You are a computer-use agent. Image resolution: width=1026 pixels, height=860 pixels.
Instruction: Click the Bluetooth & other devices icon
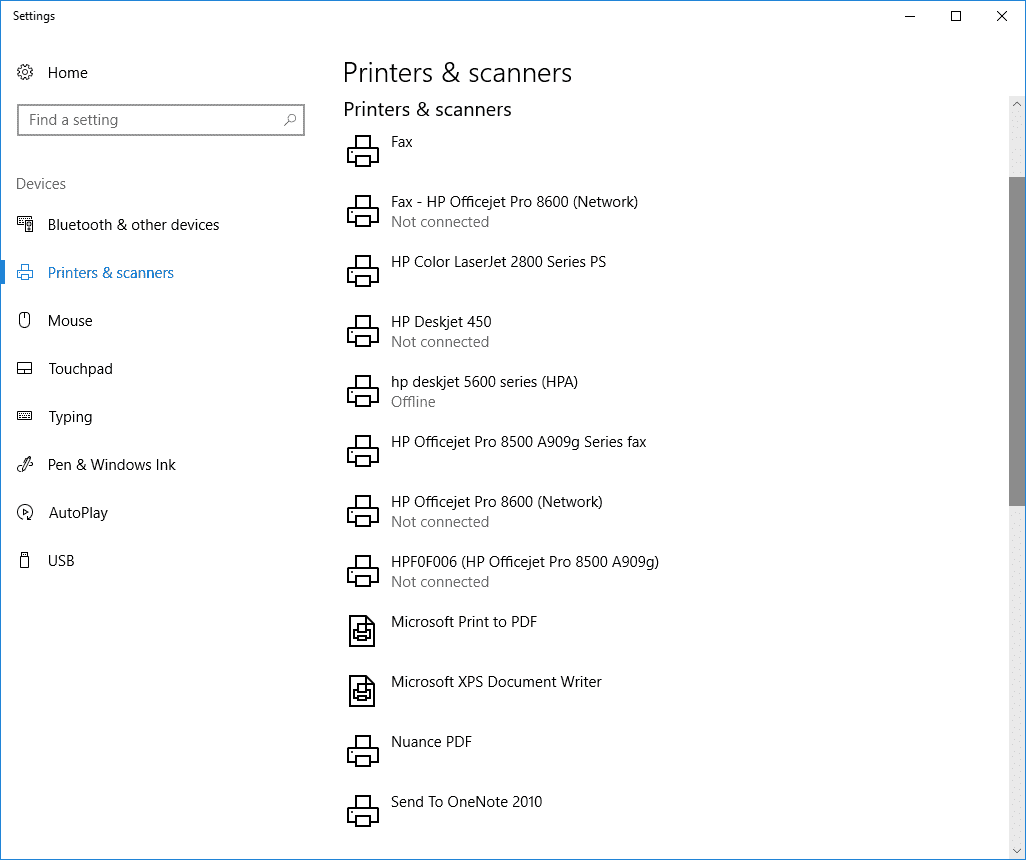click(25, 224)
